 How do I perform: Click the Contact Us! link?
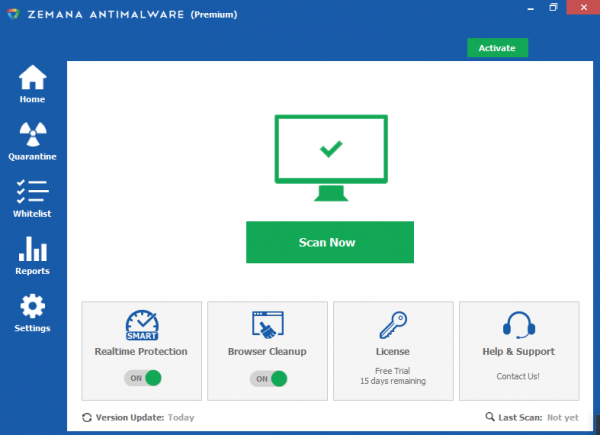[518, 376]
